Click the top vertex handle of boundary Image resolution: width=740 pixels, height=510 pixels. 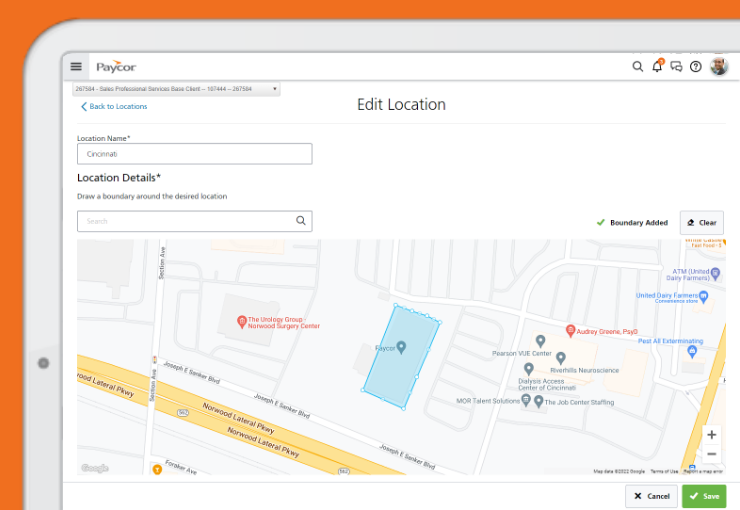click(395, 305)
